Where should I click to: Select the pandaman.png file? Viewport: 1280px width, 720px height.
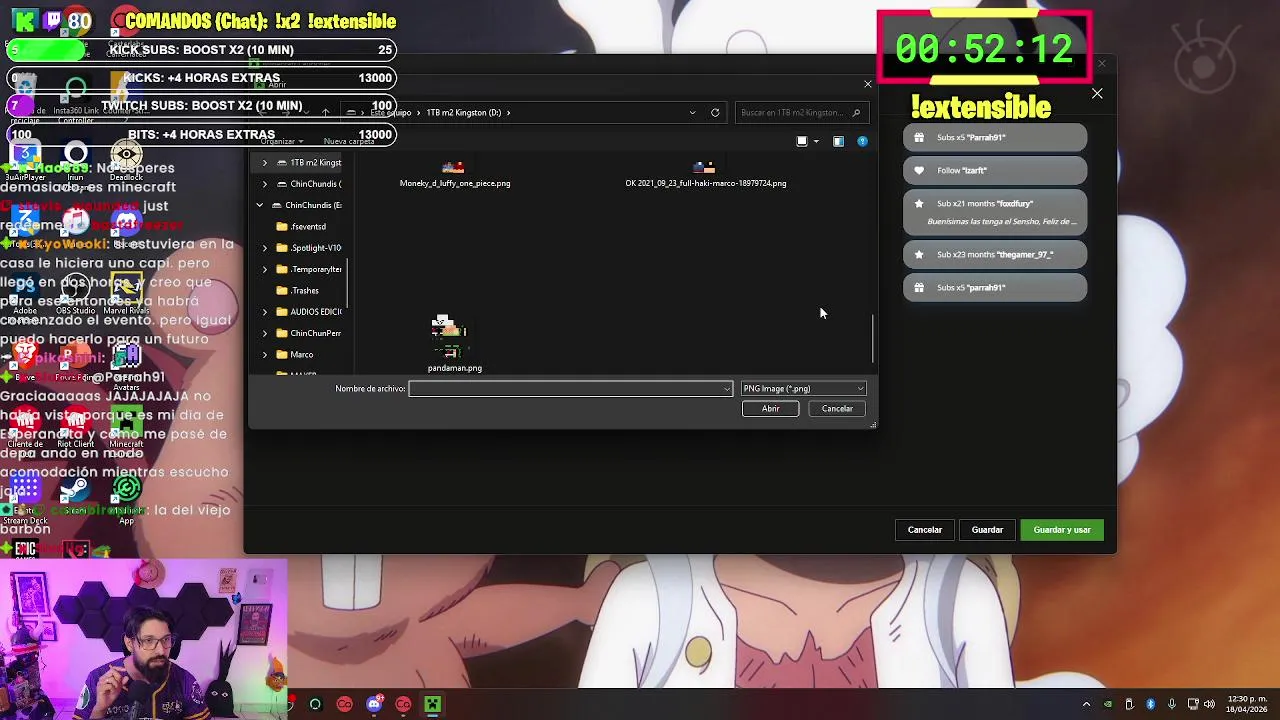click(x=455, y=344)
